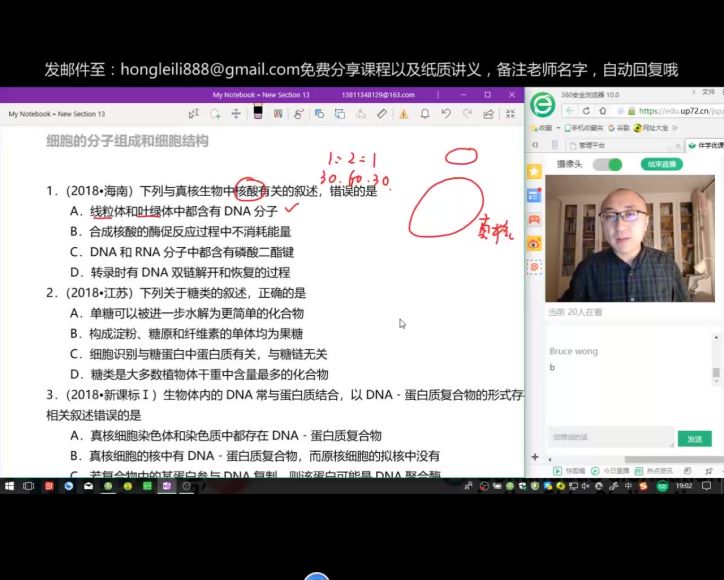Exit full-screen mode with collapse arrows

pyautogui.click(x=510, y=114)
